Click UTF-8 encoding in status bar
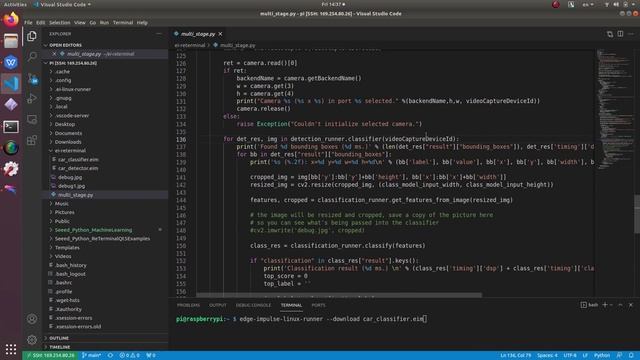The image size is (640, 360). point(570,356)
